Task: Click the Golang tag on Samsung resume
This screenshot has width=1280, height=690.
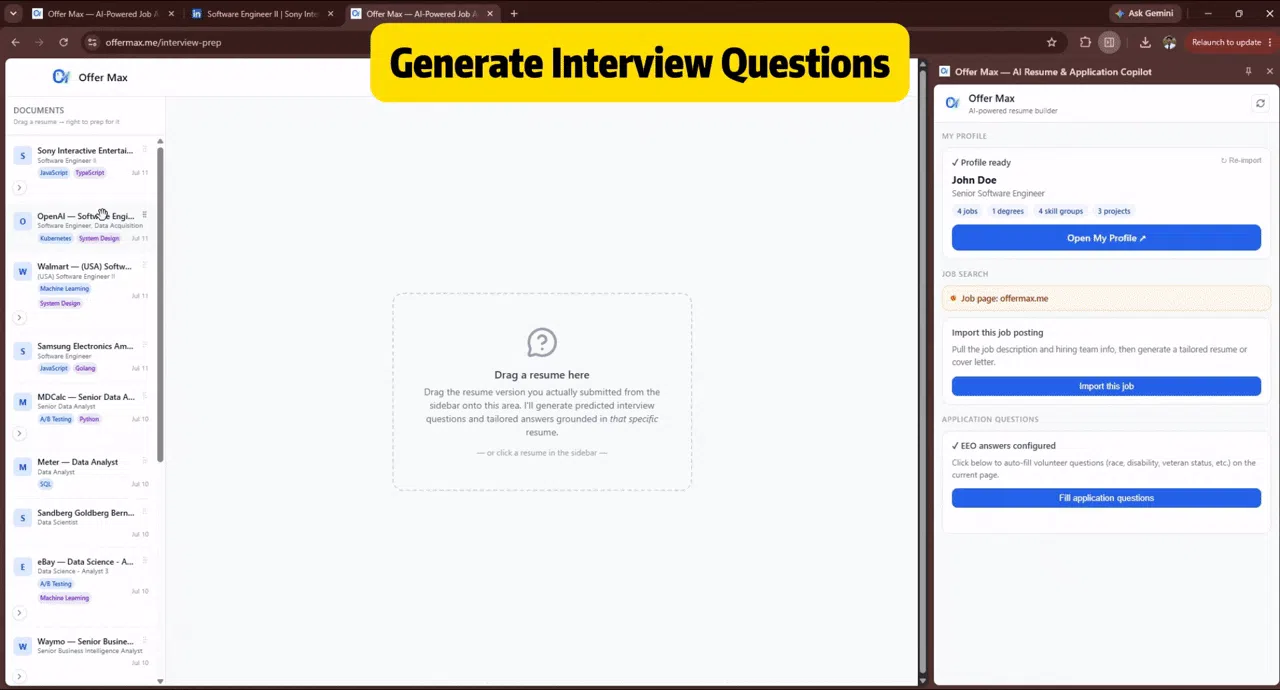Action: click(x=85, y=368)
